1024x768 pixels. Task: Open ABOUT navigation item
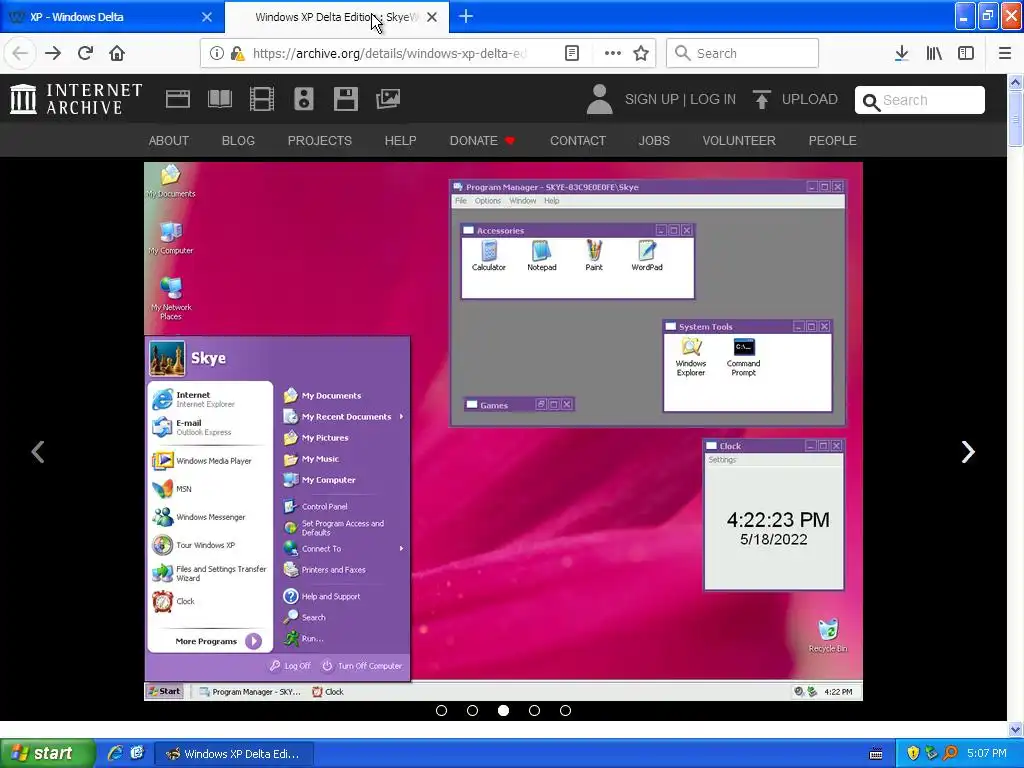coord(168,140)
